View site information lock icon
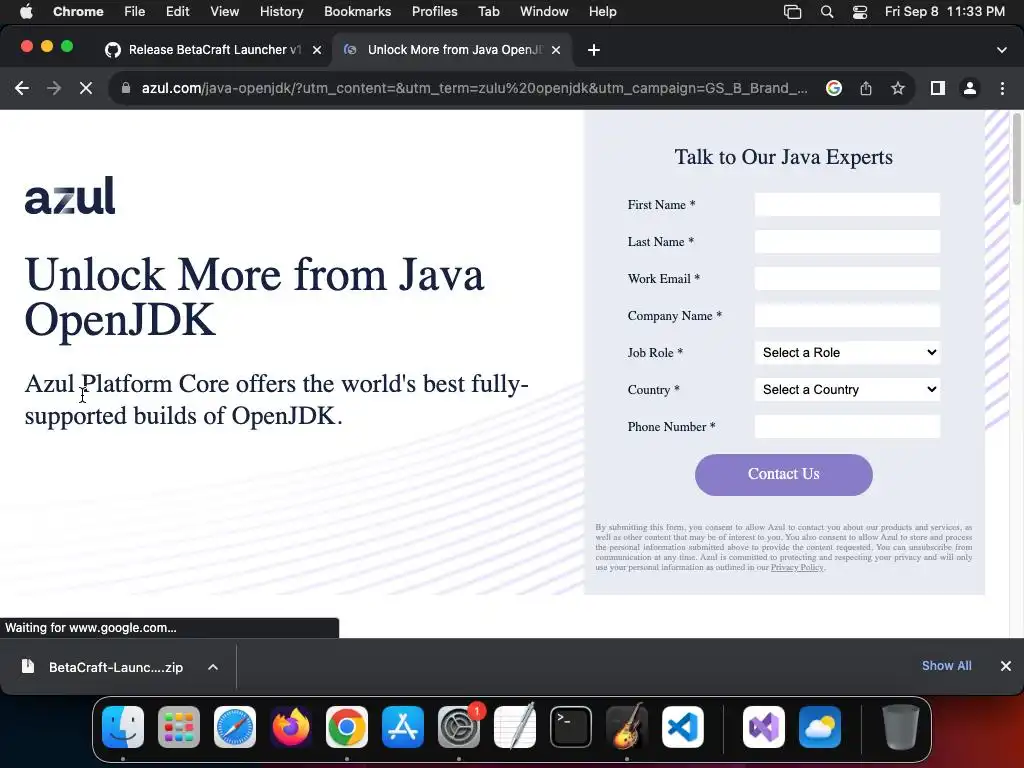This screenshot has width=1024, height=768. [x=126, y=88]
